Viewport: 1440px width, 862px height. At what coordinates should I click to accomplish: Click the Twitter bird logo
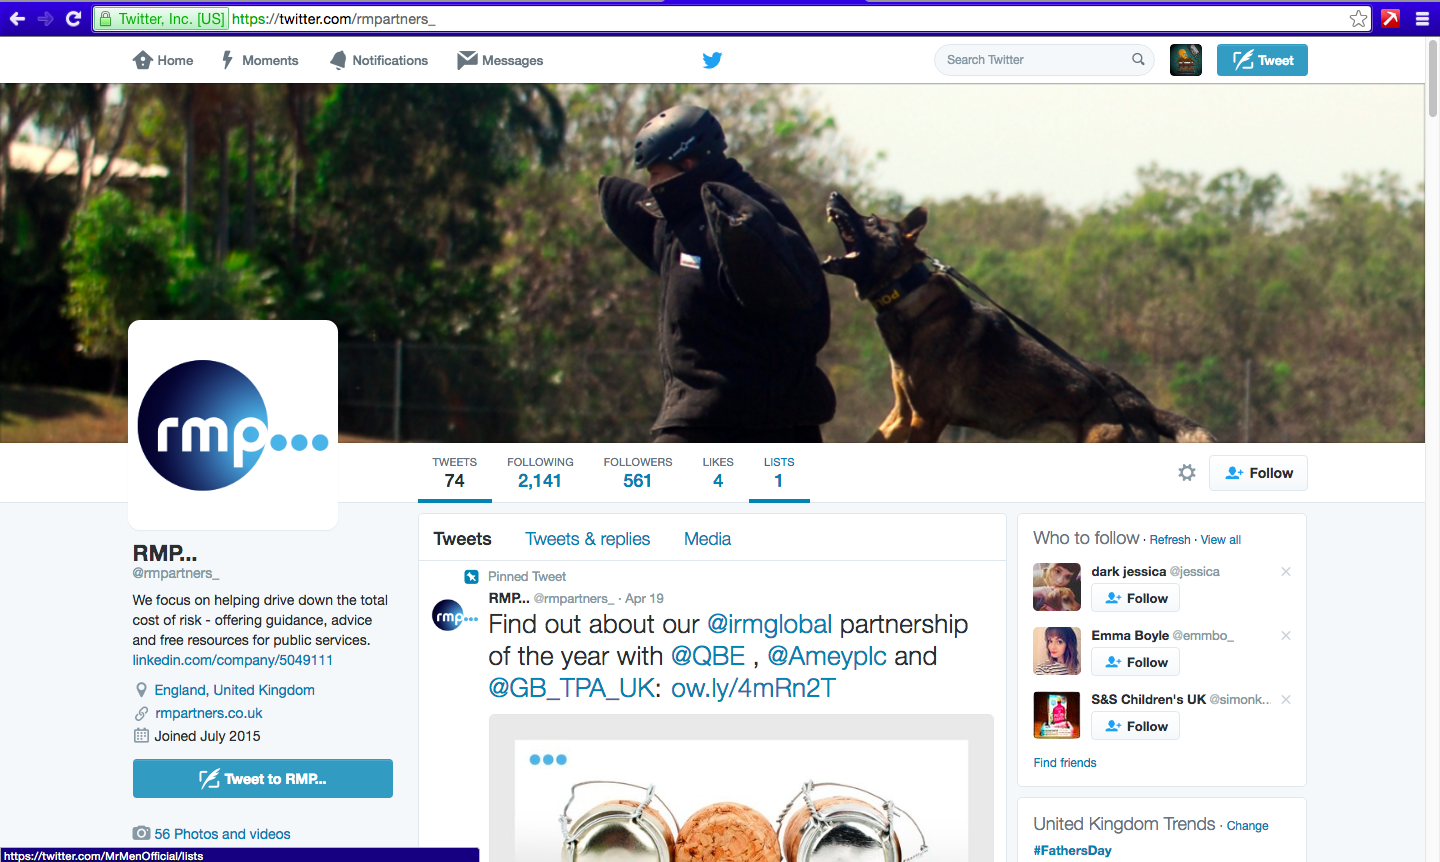pyautogui.click(x=712, y=60)
